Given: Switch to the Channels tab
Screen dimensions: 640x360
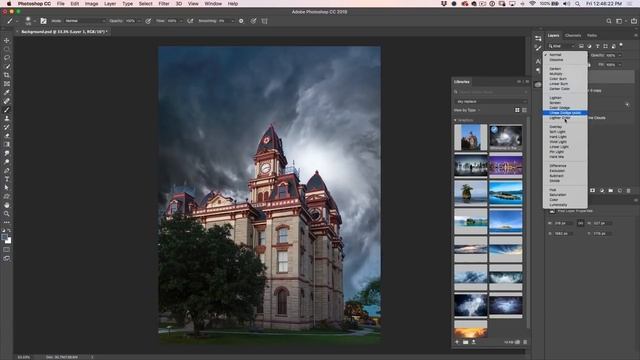Looking at the screenshot, I should 573,36.
